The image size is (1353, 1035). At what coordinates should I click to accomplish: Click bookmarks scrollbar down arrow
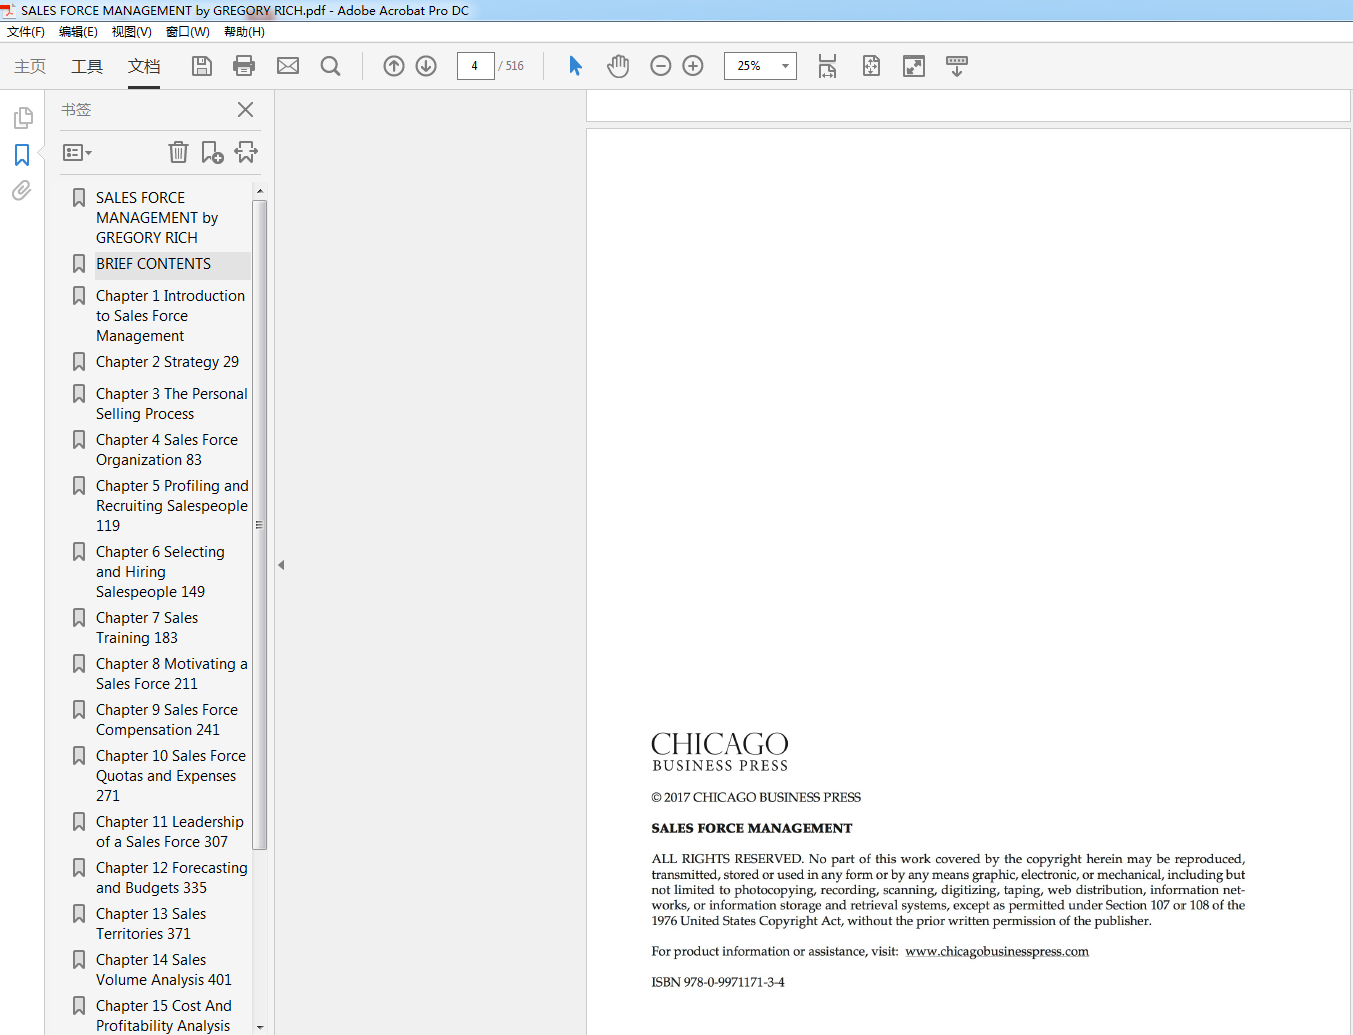tap(260, 1027)
